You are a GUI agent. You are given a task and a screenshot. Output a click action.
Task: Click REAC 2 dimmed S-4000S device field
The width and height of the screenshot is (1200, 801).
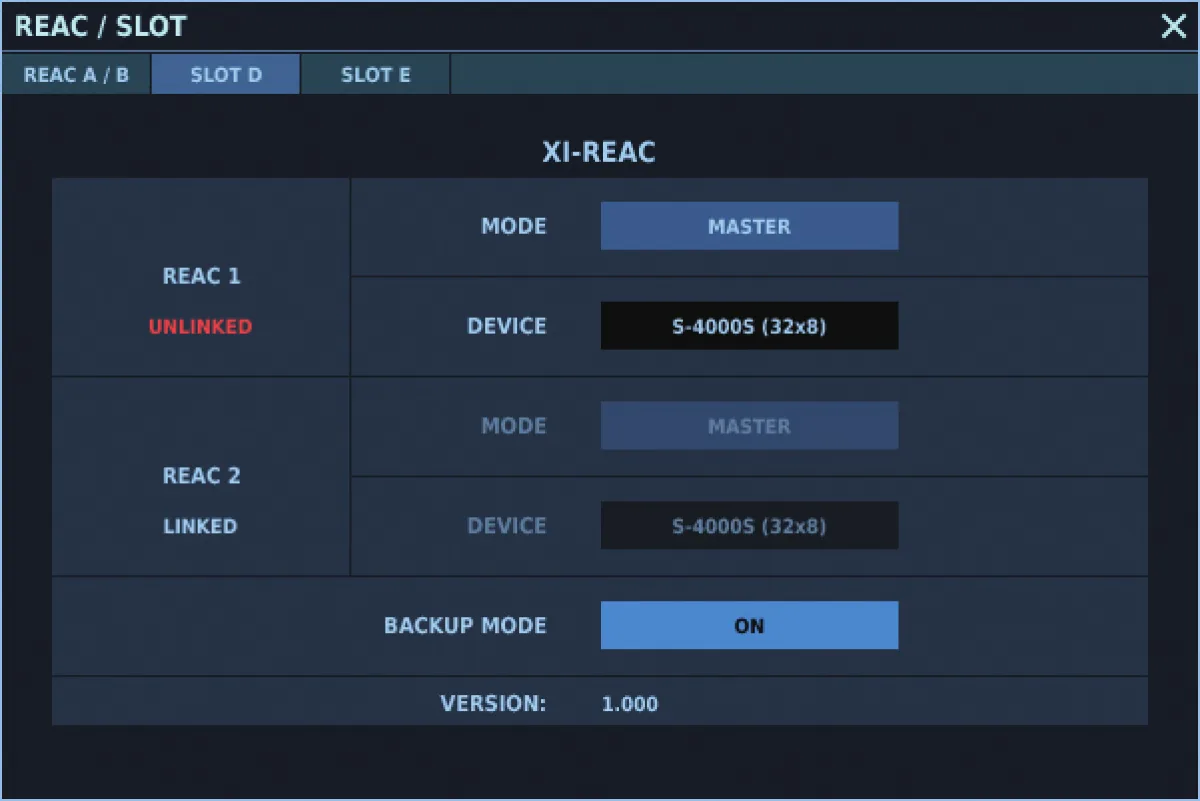(749, 526)
